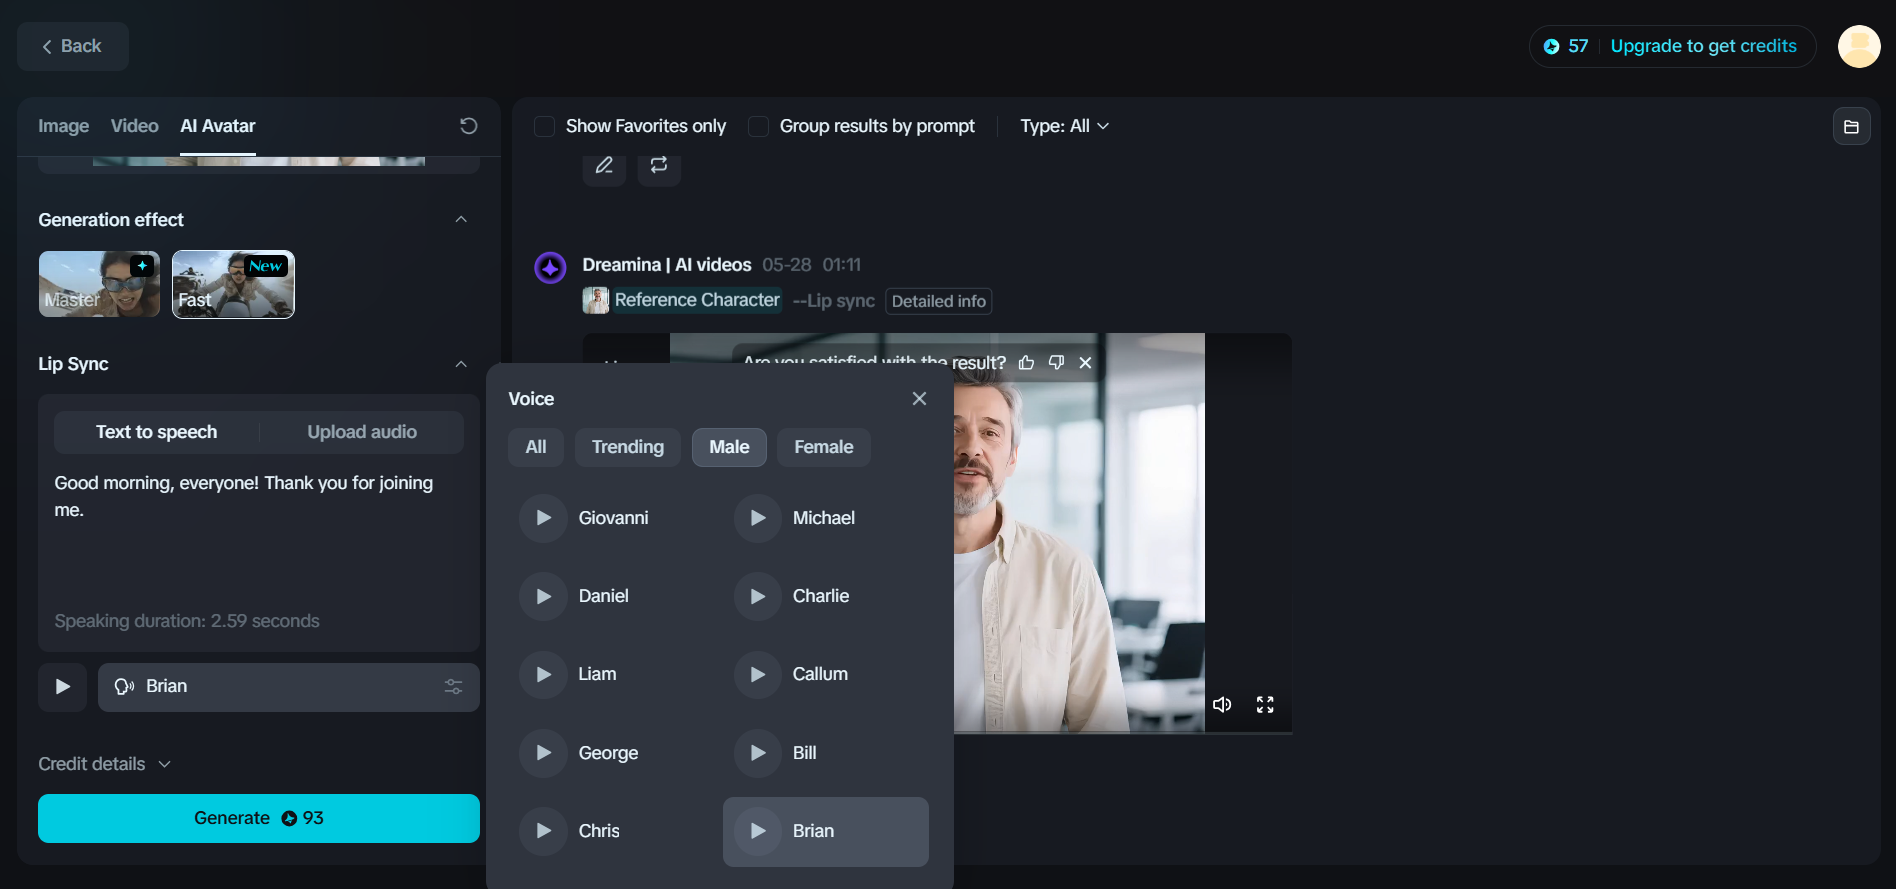1896x889 pixels.
Task: Play the Callum voice preview
Action: (x=758, y=674)
